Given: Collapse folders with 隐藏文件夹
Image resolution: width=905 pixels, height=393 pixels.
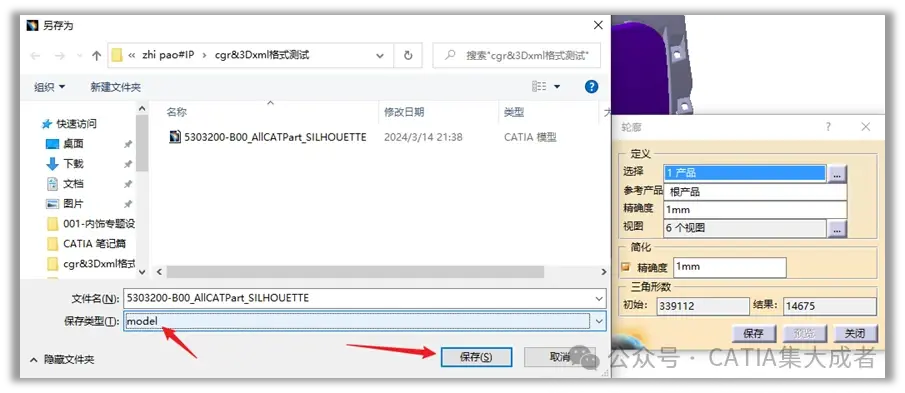Looking at the screenshot, I should click(62, 360).
